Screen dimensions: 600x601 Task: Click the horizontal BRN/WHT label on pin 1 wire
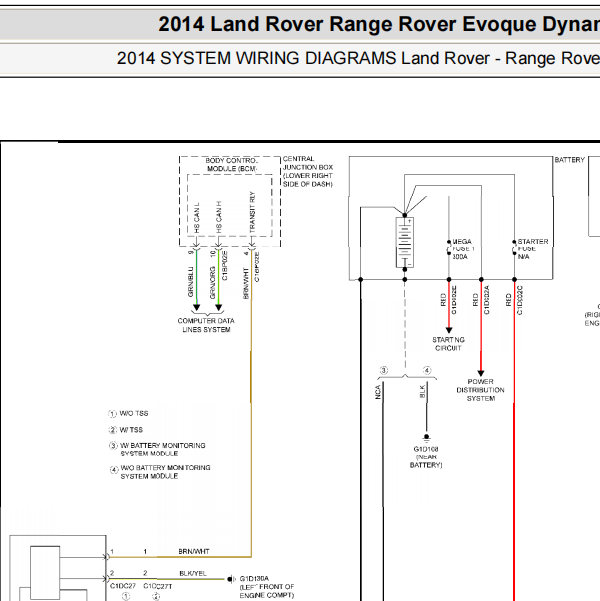[x=194, y=552]
